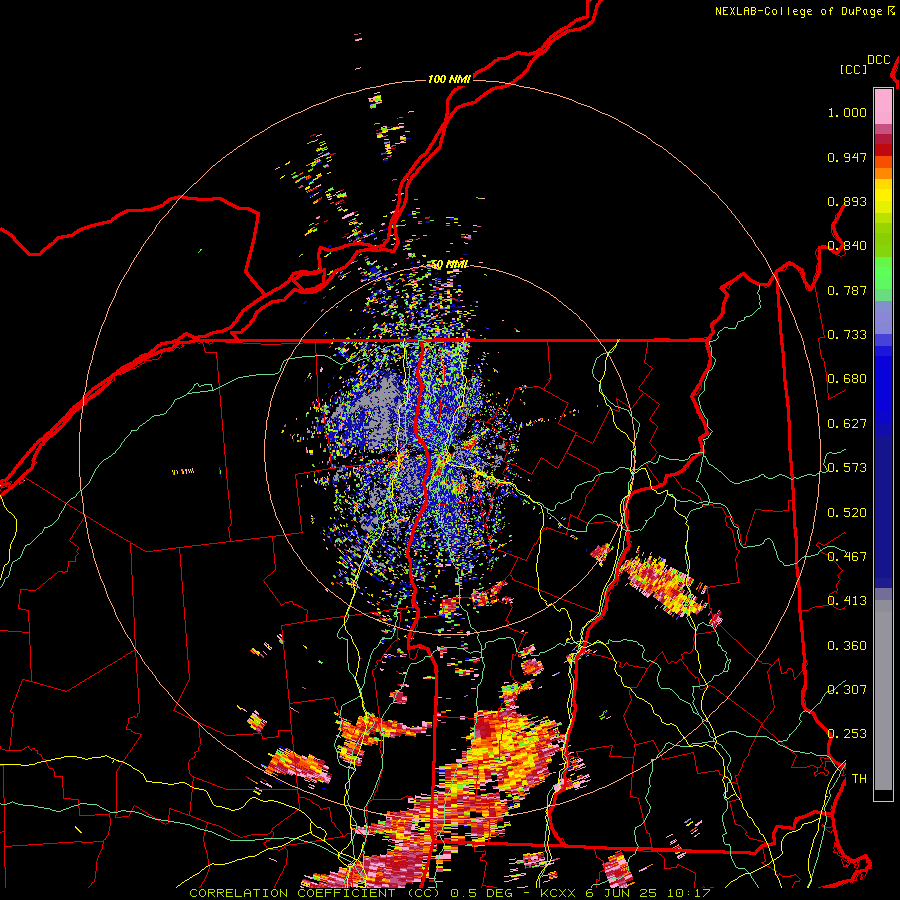The height and width of the screenshot is (900, 900).
Task: Click the 0.840 scale value
Action: [847, 246]
